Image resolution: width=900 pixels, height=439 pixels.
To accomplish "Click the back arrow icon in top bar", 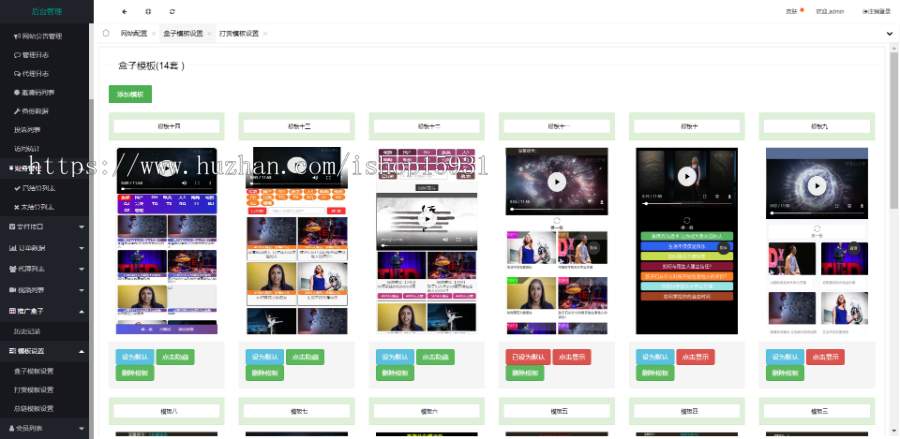I will 125,11.
